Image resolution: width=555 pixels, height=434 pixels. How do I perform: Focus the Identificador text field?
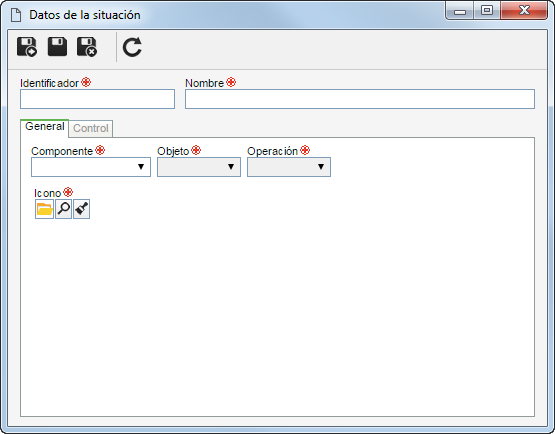point(97,99)
